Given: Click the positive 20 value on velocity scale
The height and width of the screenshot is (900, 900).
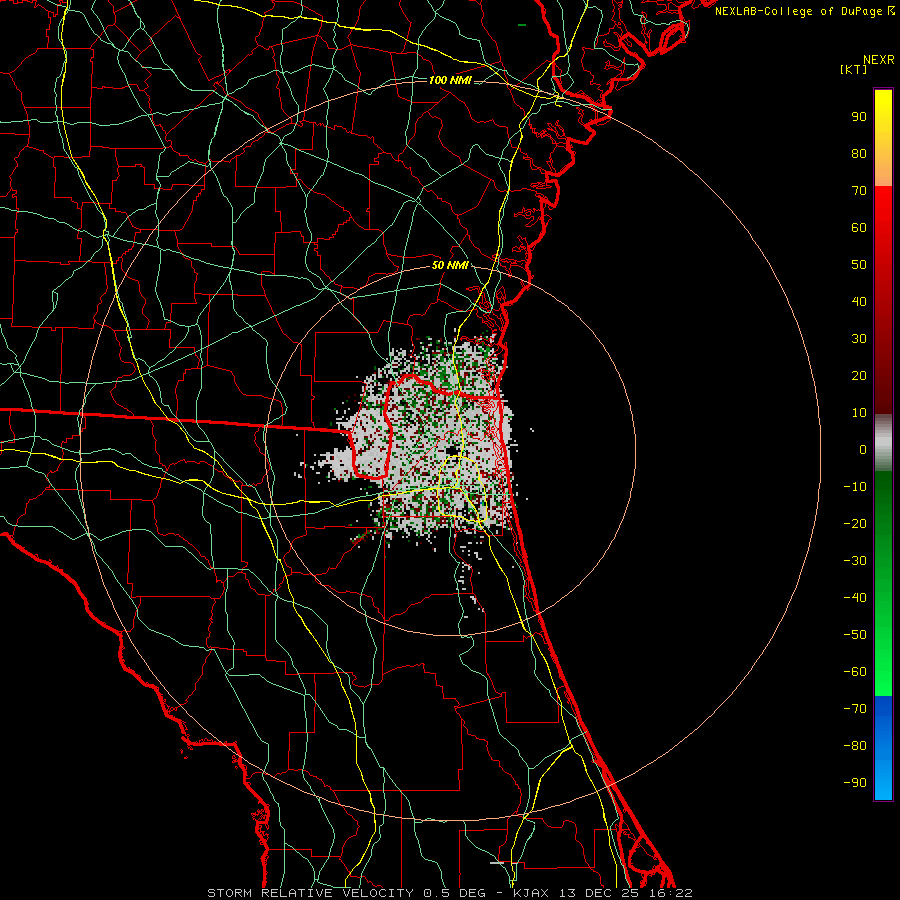Looking at the screenshot, I should pyautogui.click(x=859, y=376).
